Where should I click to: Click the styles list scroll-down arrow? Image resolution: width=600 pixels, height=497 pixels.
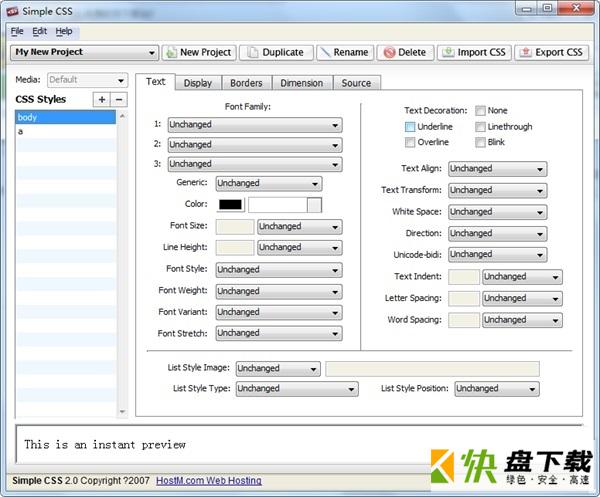pos(122,412)
